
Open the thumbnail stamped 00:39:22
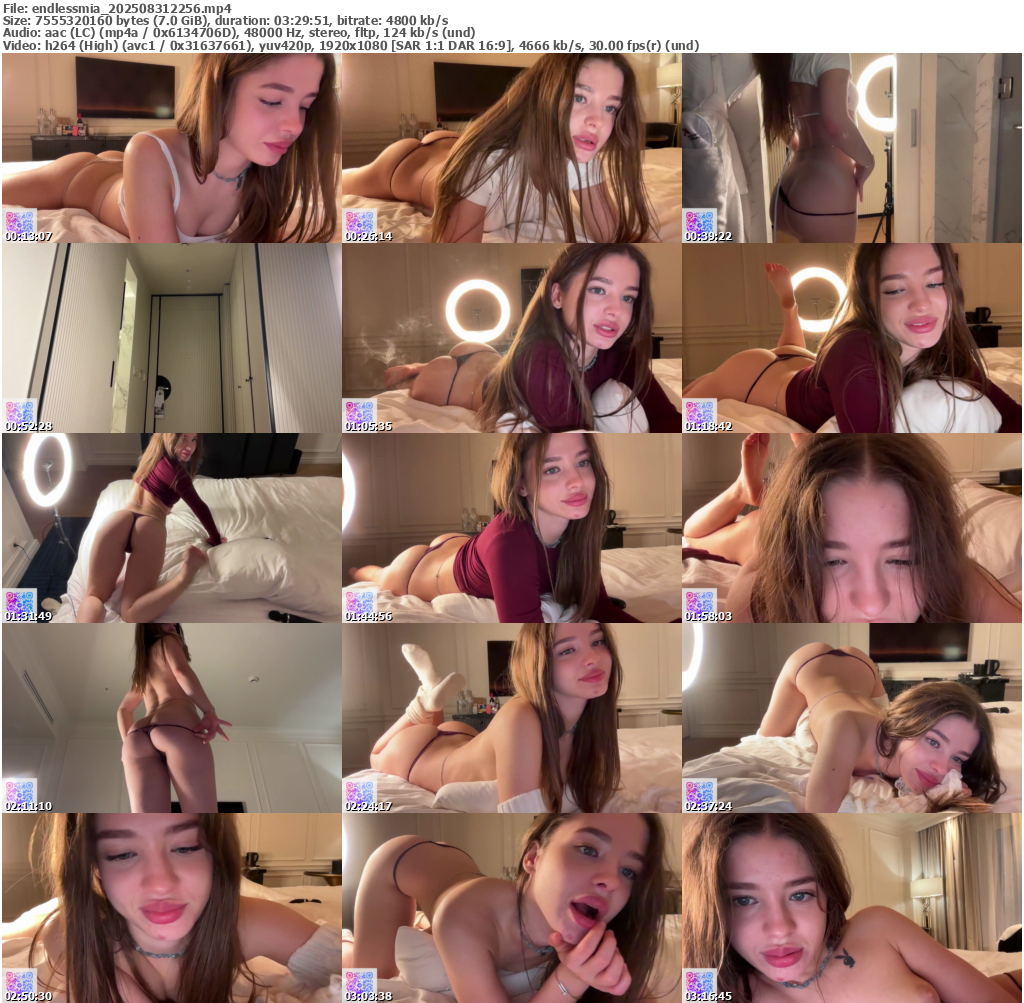(852, 148)
